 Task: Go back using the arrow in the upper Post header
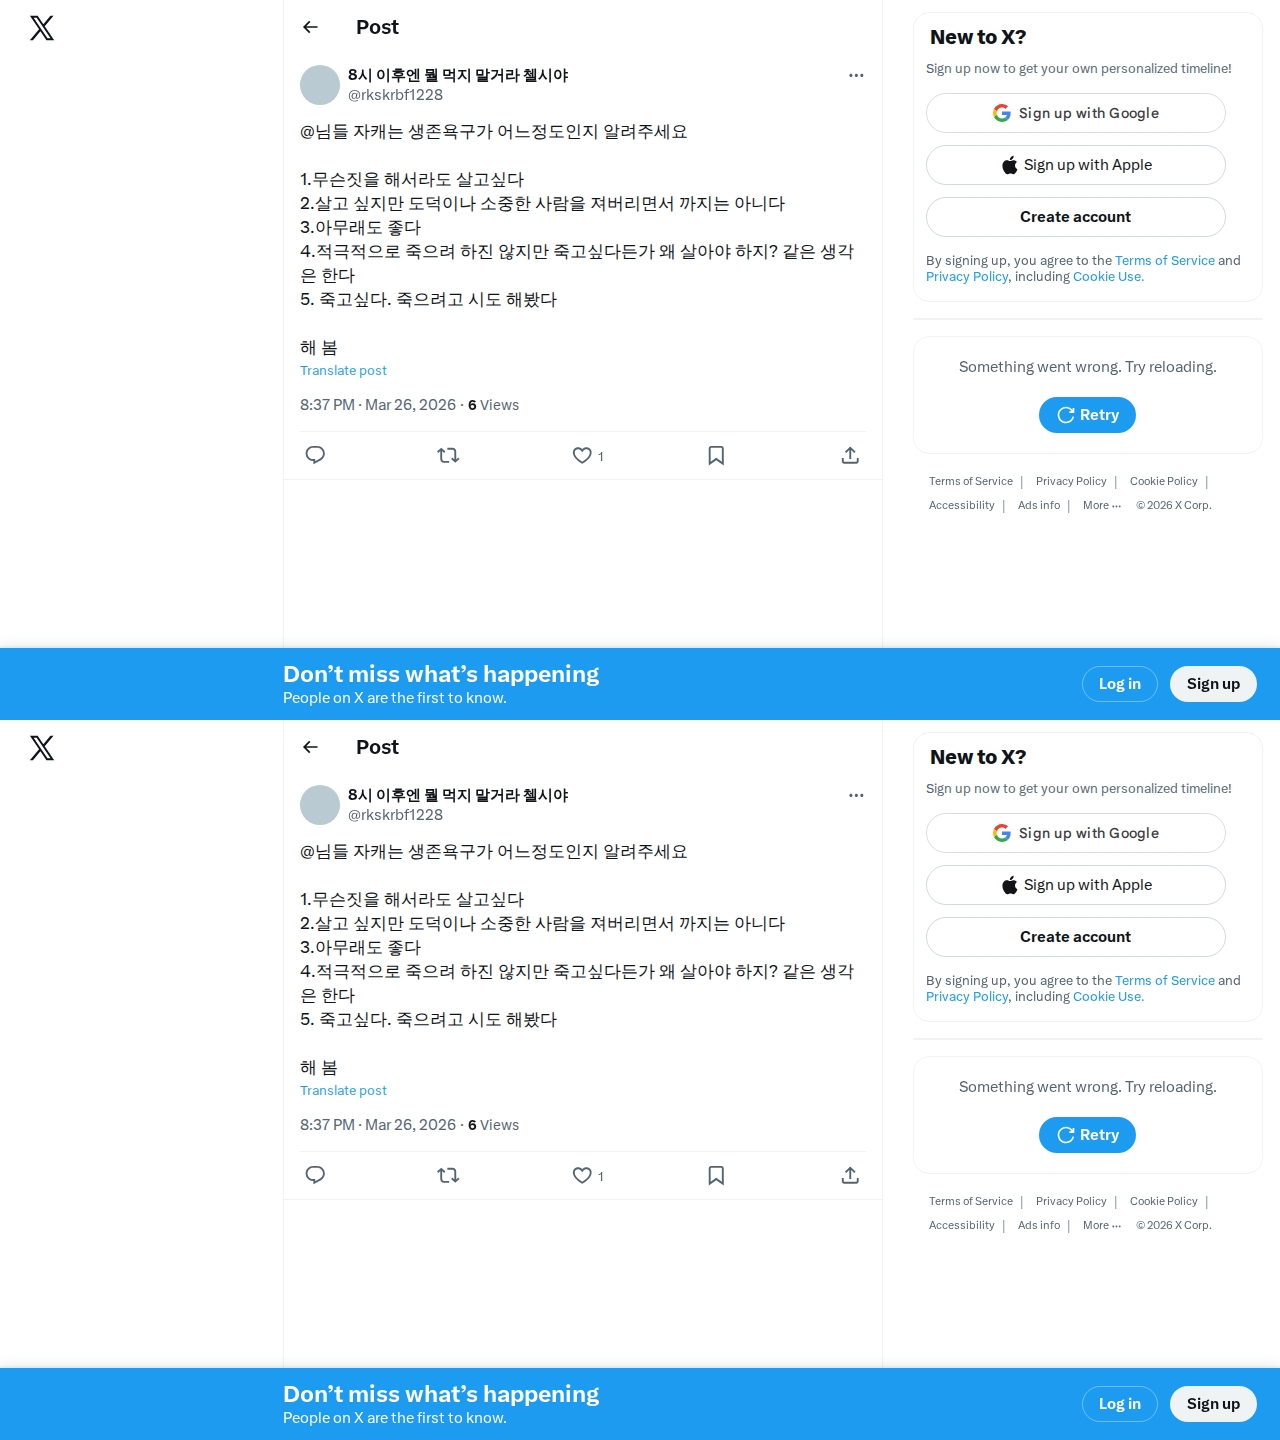(310, 27)
